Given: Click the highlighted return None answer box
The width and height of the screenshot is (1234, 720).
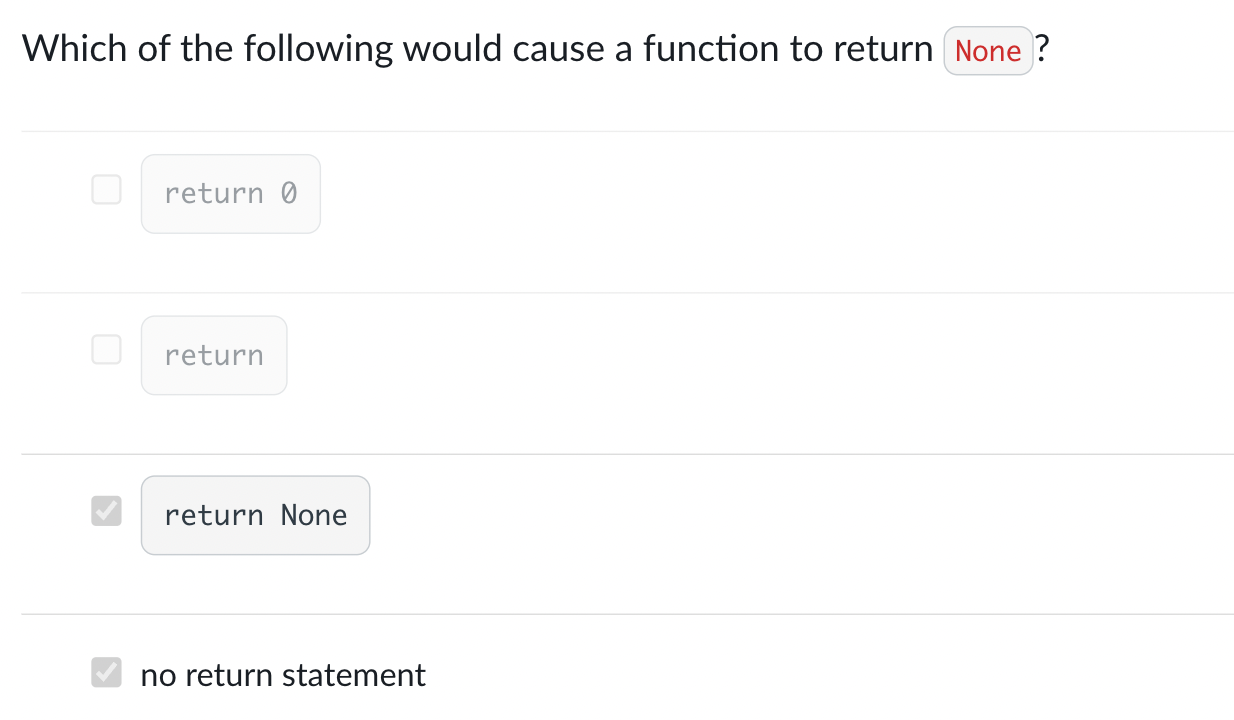Looking at the screenshot, I should [256, 515].
